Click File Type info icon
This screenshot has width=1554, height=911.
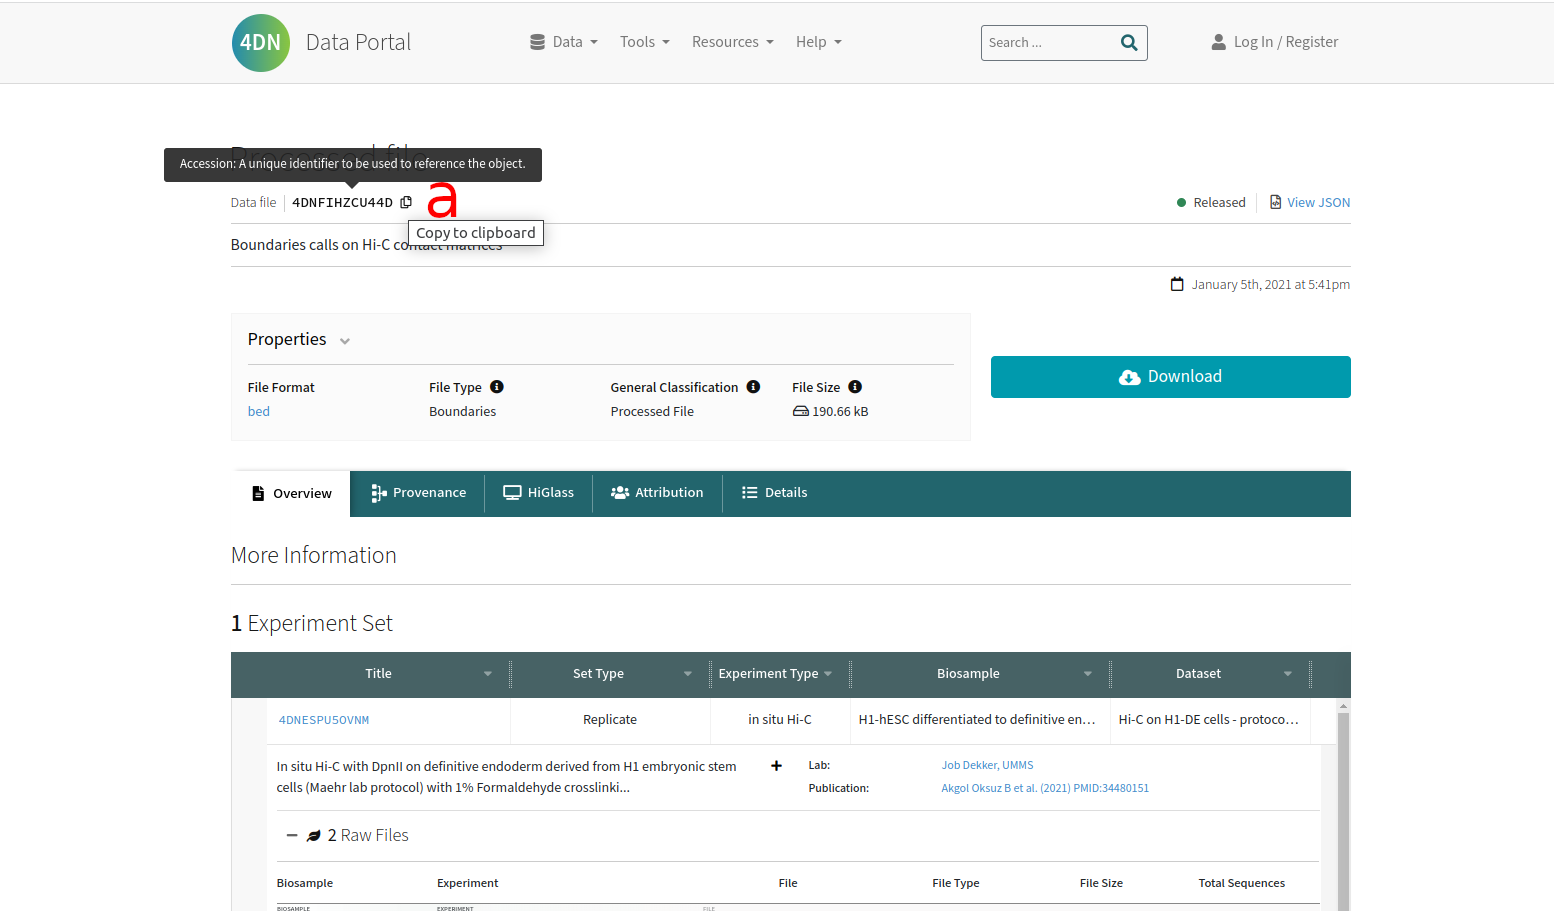pyautogui.click(x=497, y=387)
